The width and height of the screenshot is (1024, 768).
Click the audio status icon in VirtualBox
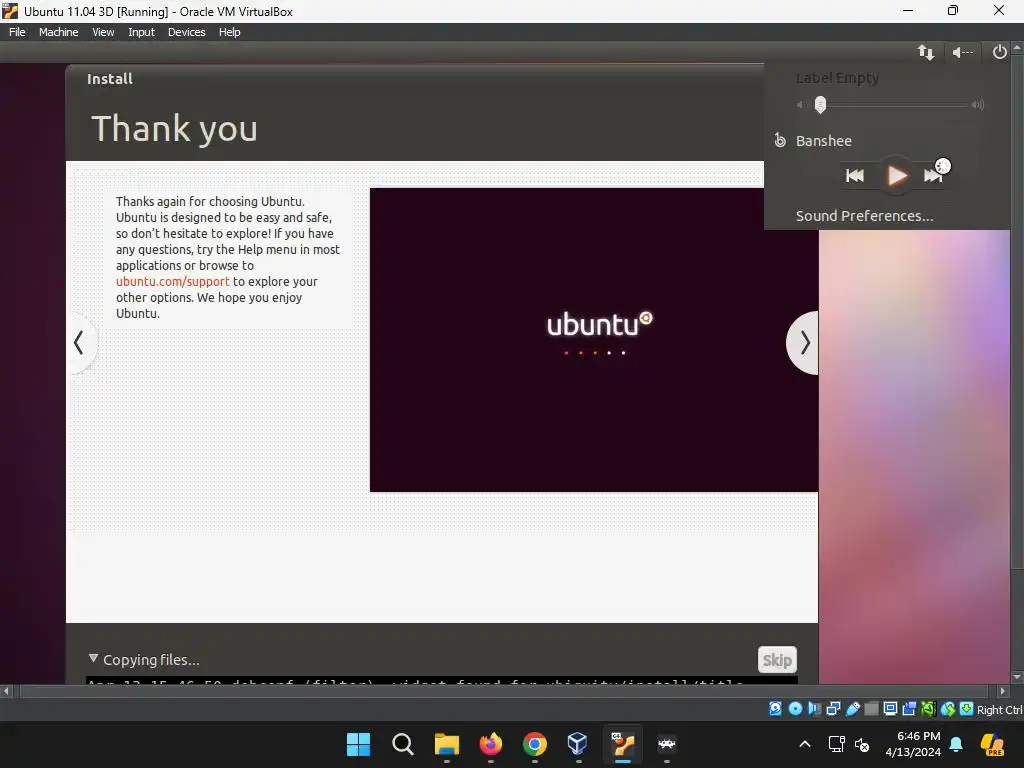coord(814,709)
